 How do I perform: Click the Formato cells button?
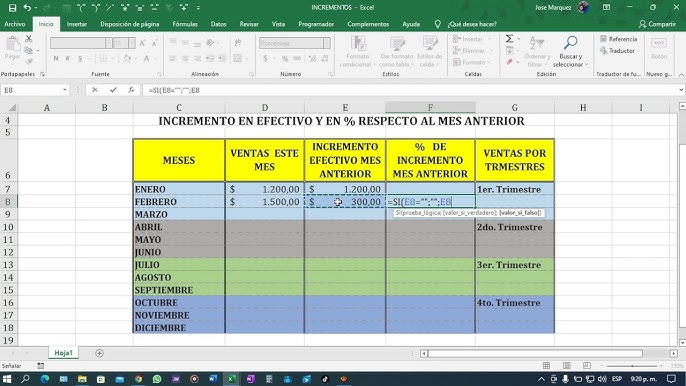469,63
